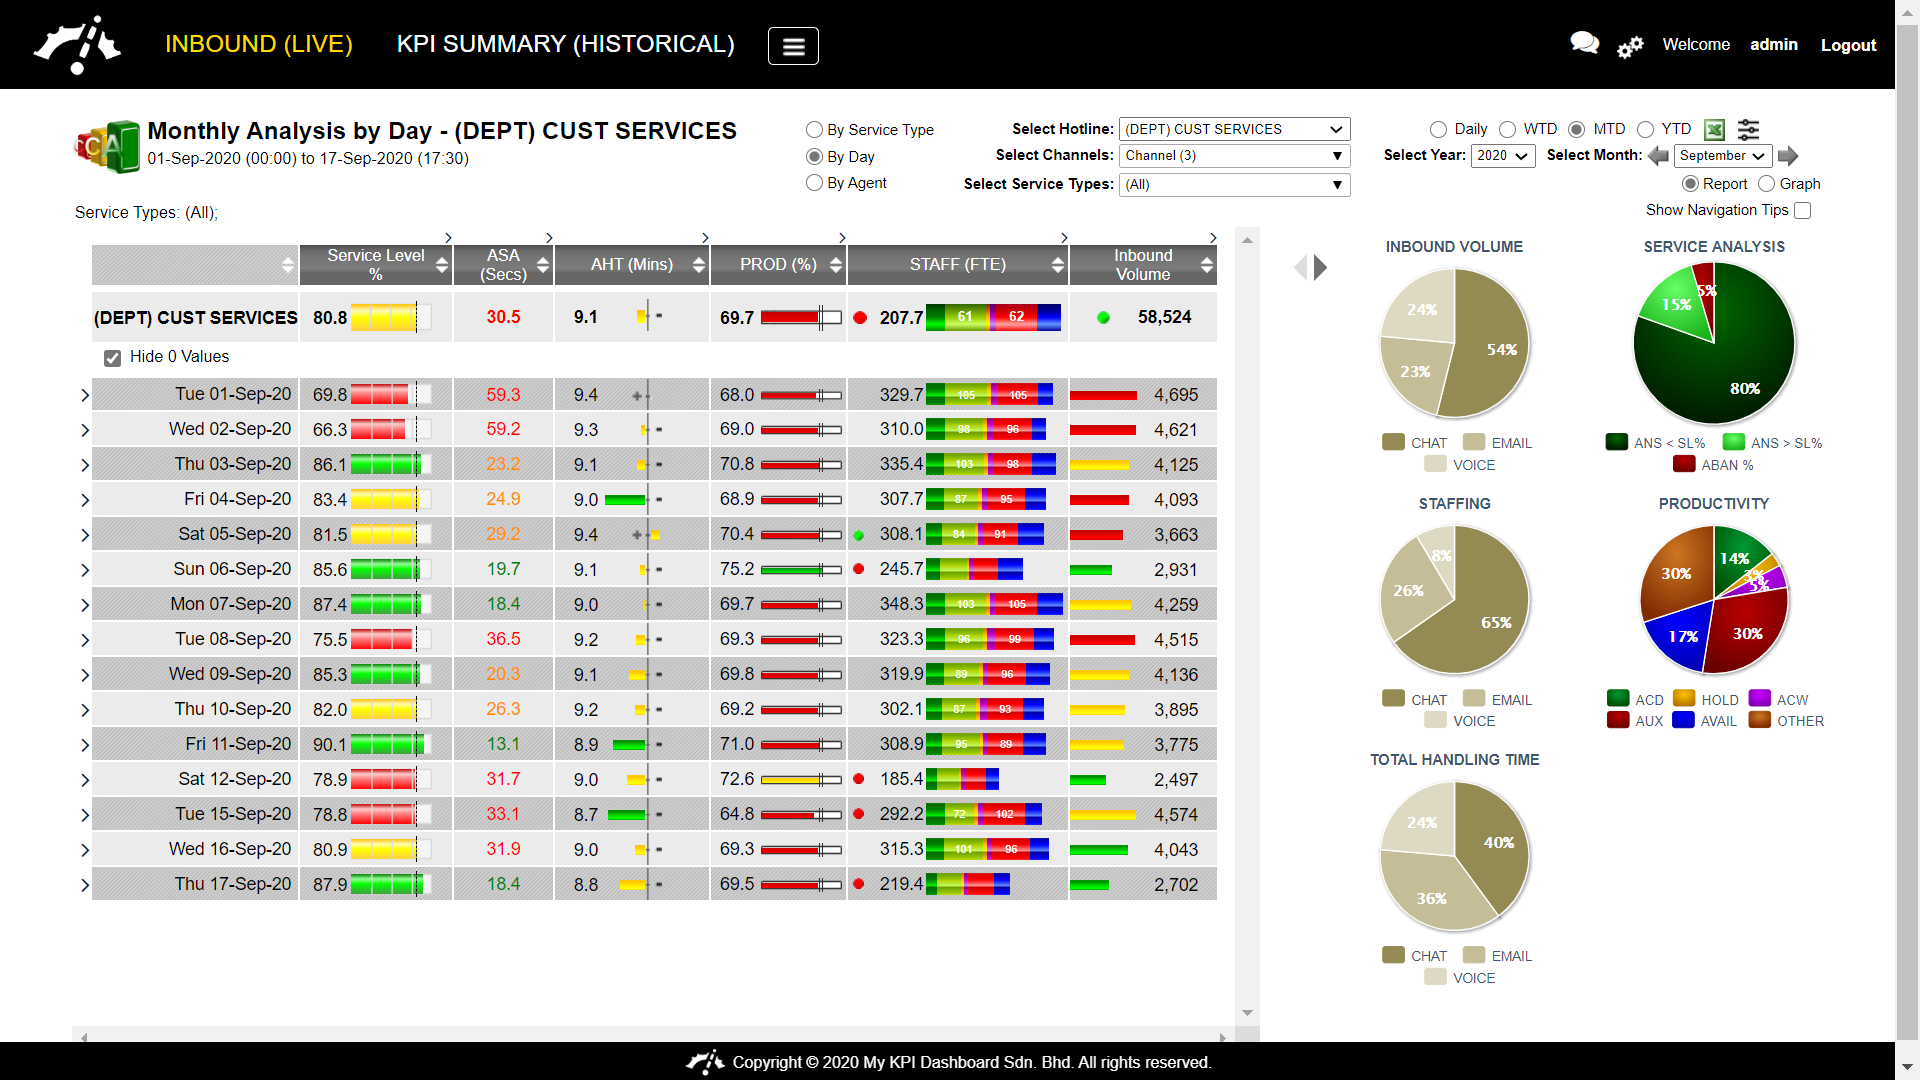Open the Select Month September dropdown
Viewport: 1920px width, 1080px height.
click(x=1724, y=156)
